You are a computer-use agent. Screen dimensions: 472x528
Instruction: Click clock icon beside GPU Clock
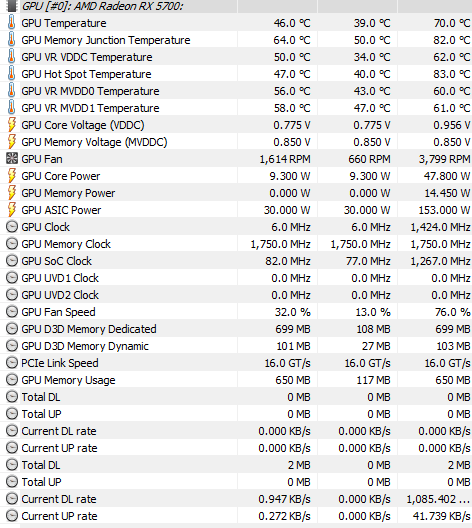click(12, 227)
